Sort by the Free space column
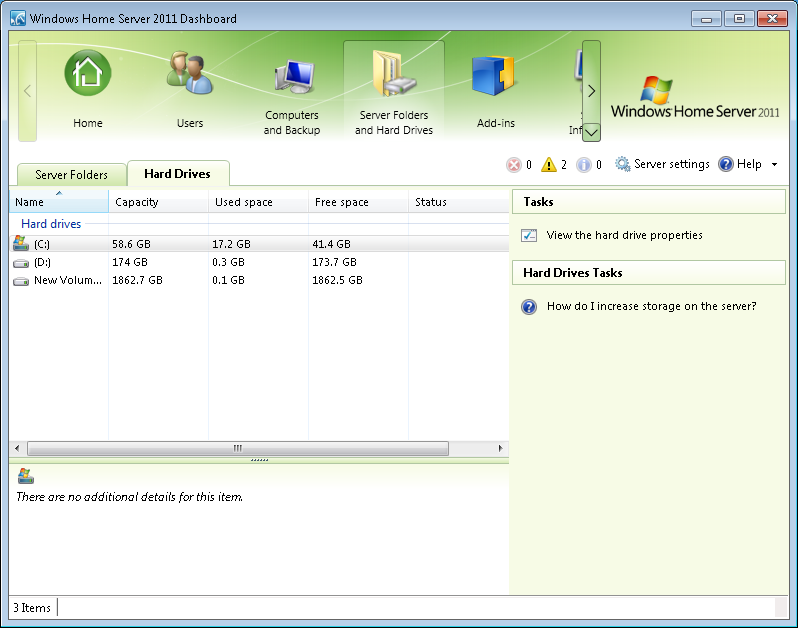This screenshot has height=628, width=798. (358, 202)
